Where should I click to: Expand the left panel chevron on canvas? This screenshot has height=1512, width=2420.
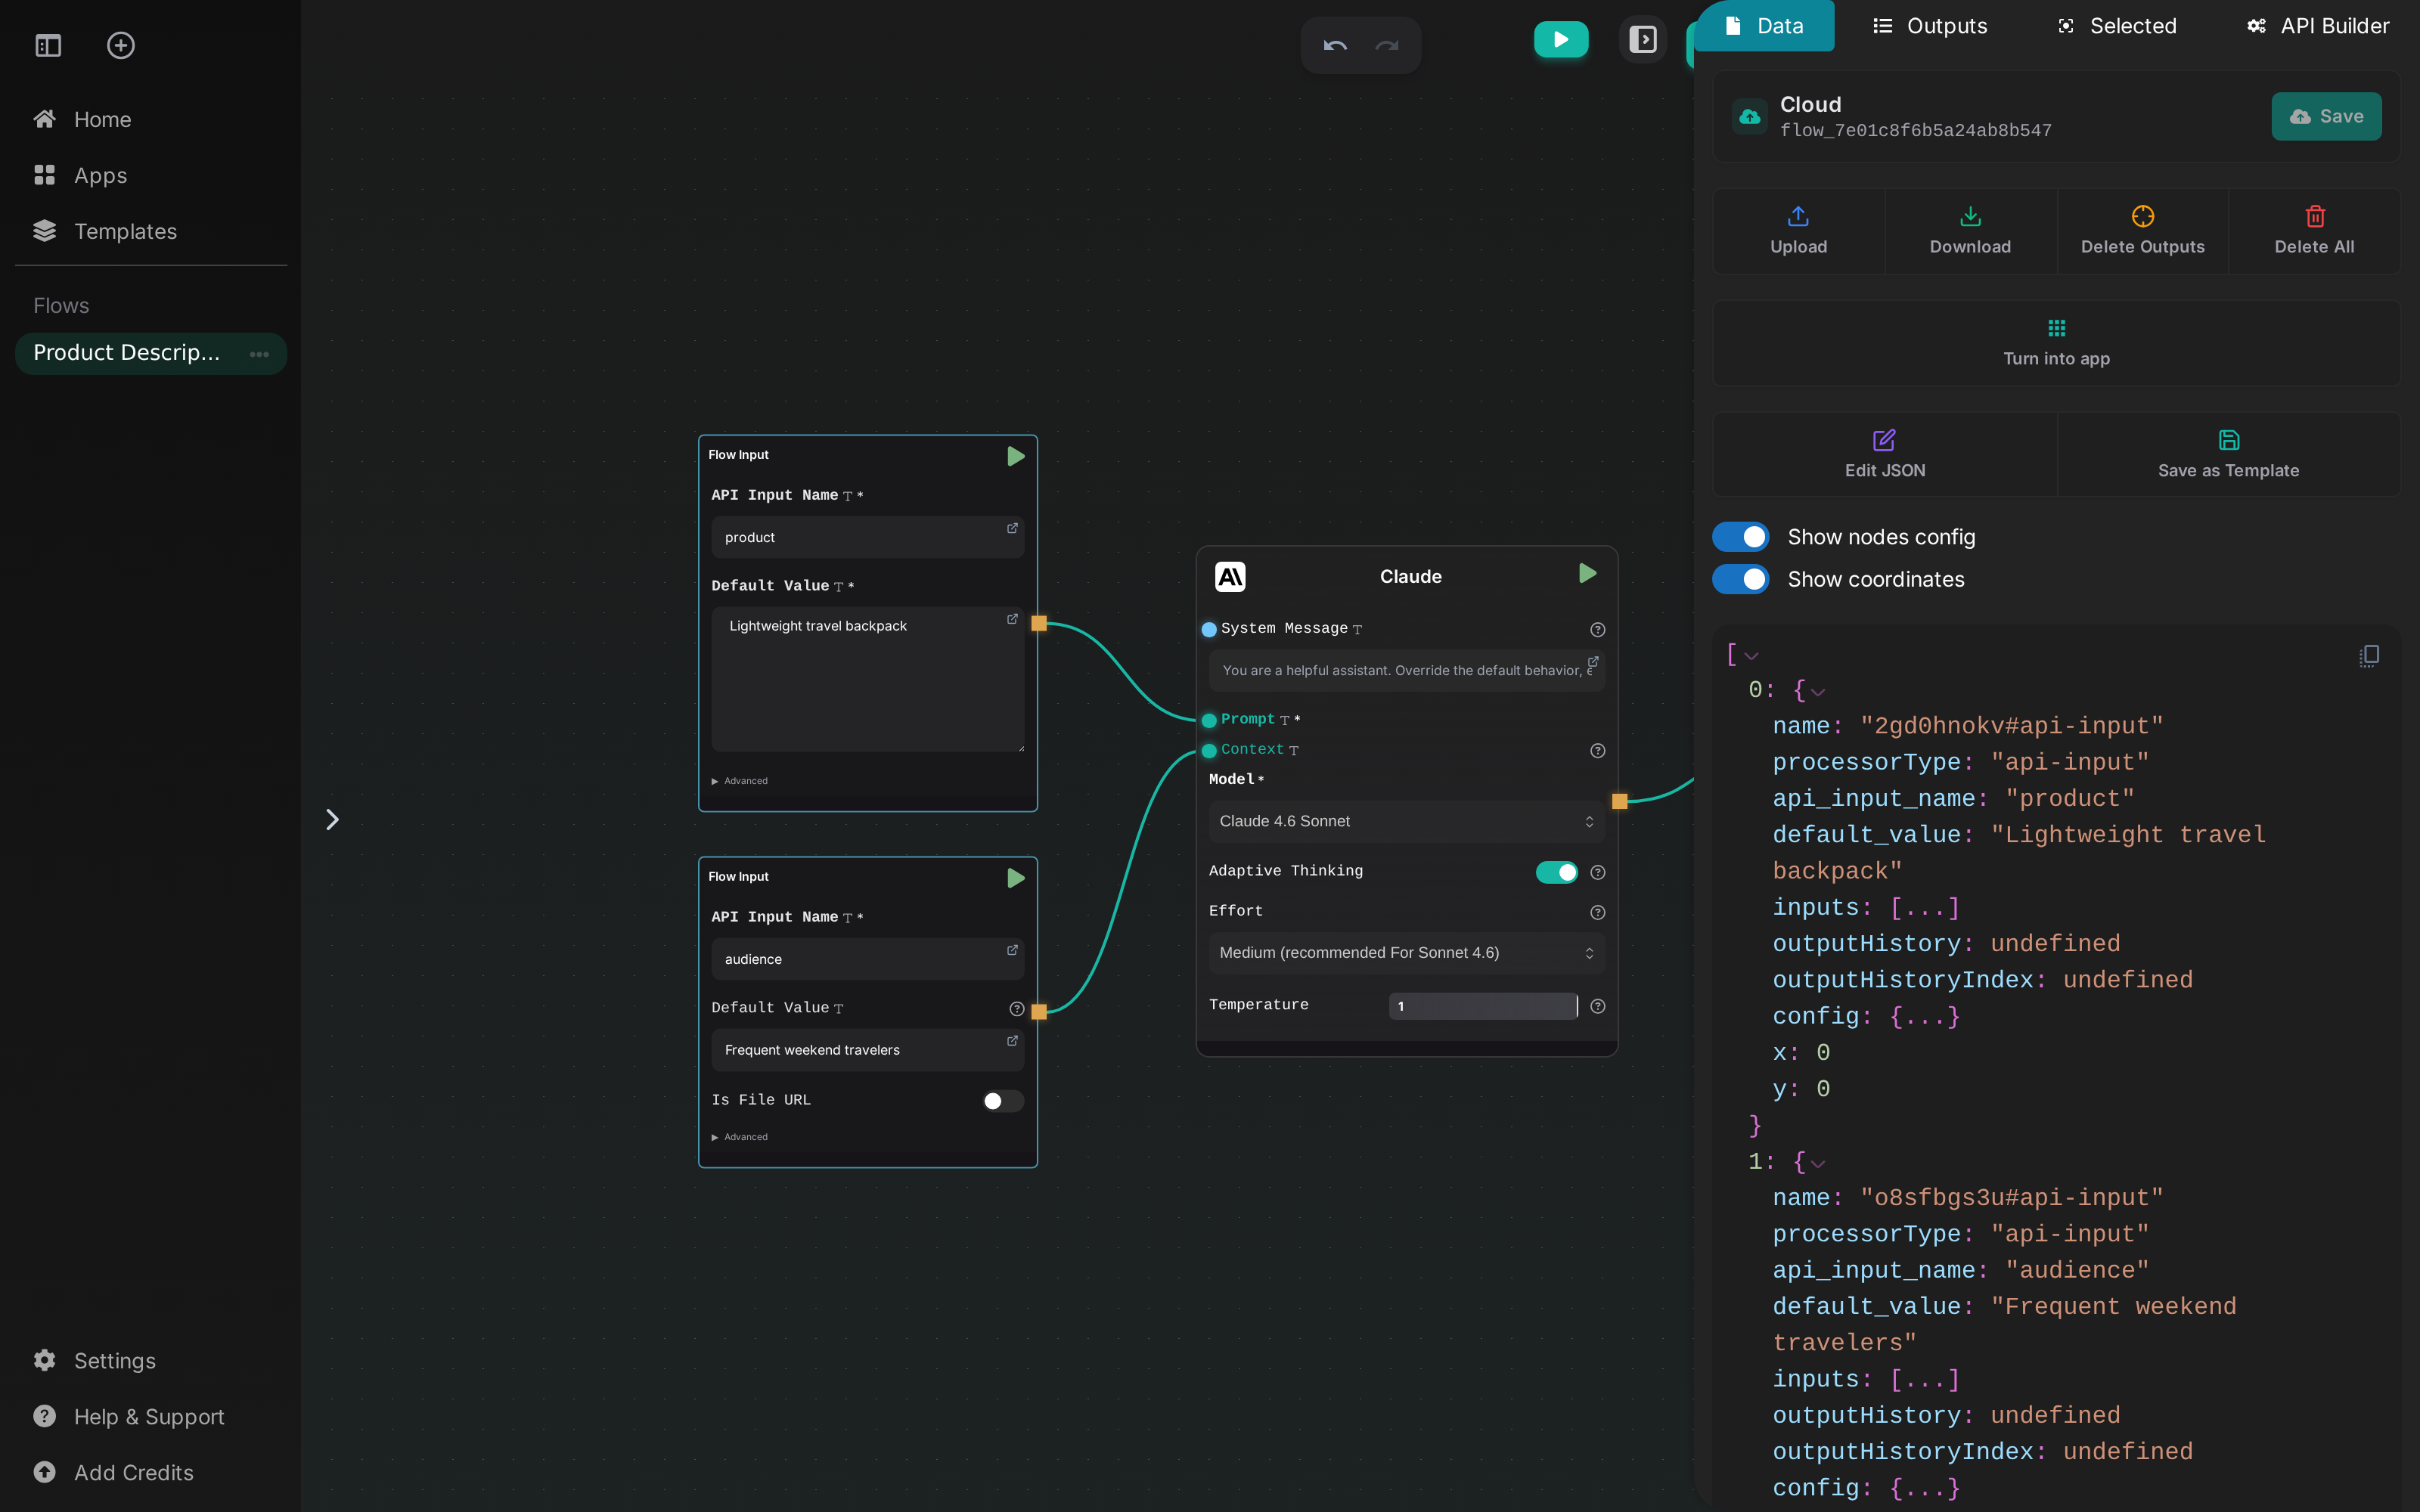332,820
